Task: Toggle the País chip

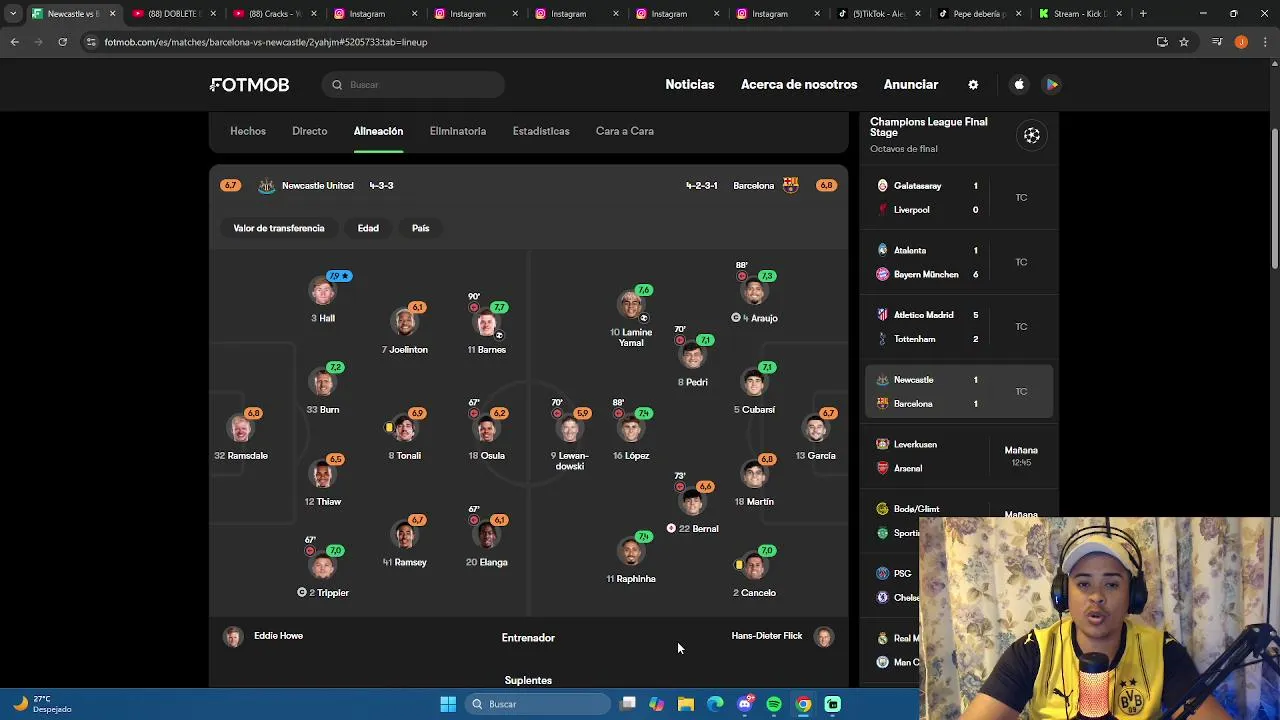Action: coord(420,228)
